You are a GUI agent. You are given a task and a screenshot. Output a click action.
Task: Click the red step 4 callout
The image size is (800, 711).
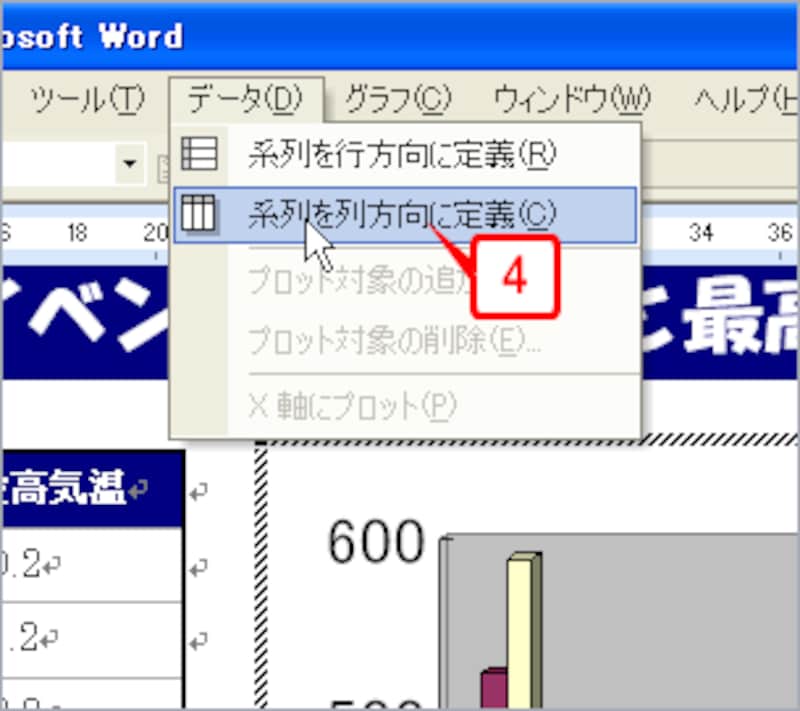pyautogui.click(x=516, y=278)
